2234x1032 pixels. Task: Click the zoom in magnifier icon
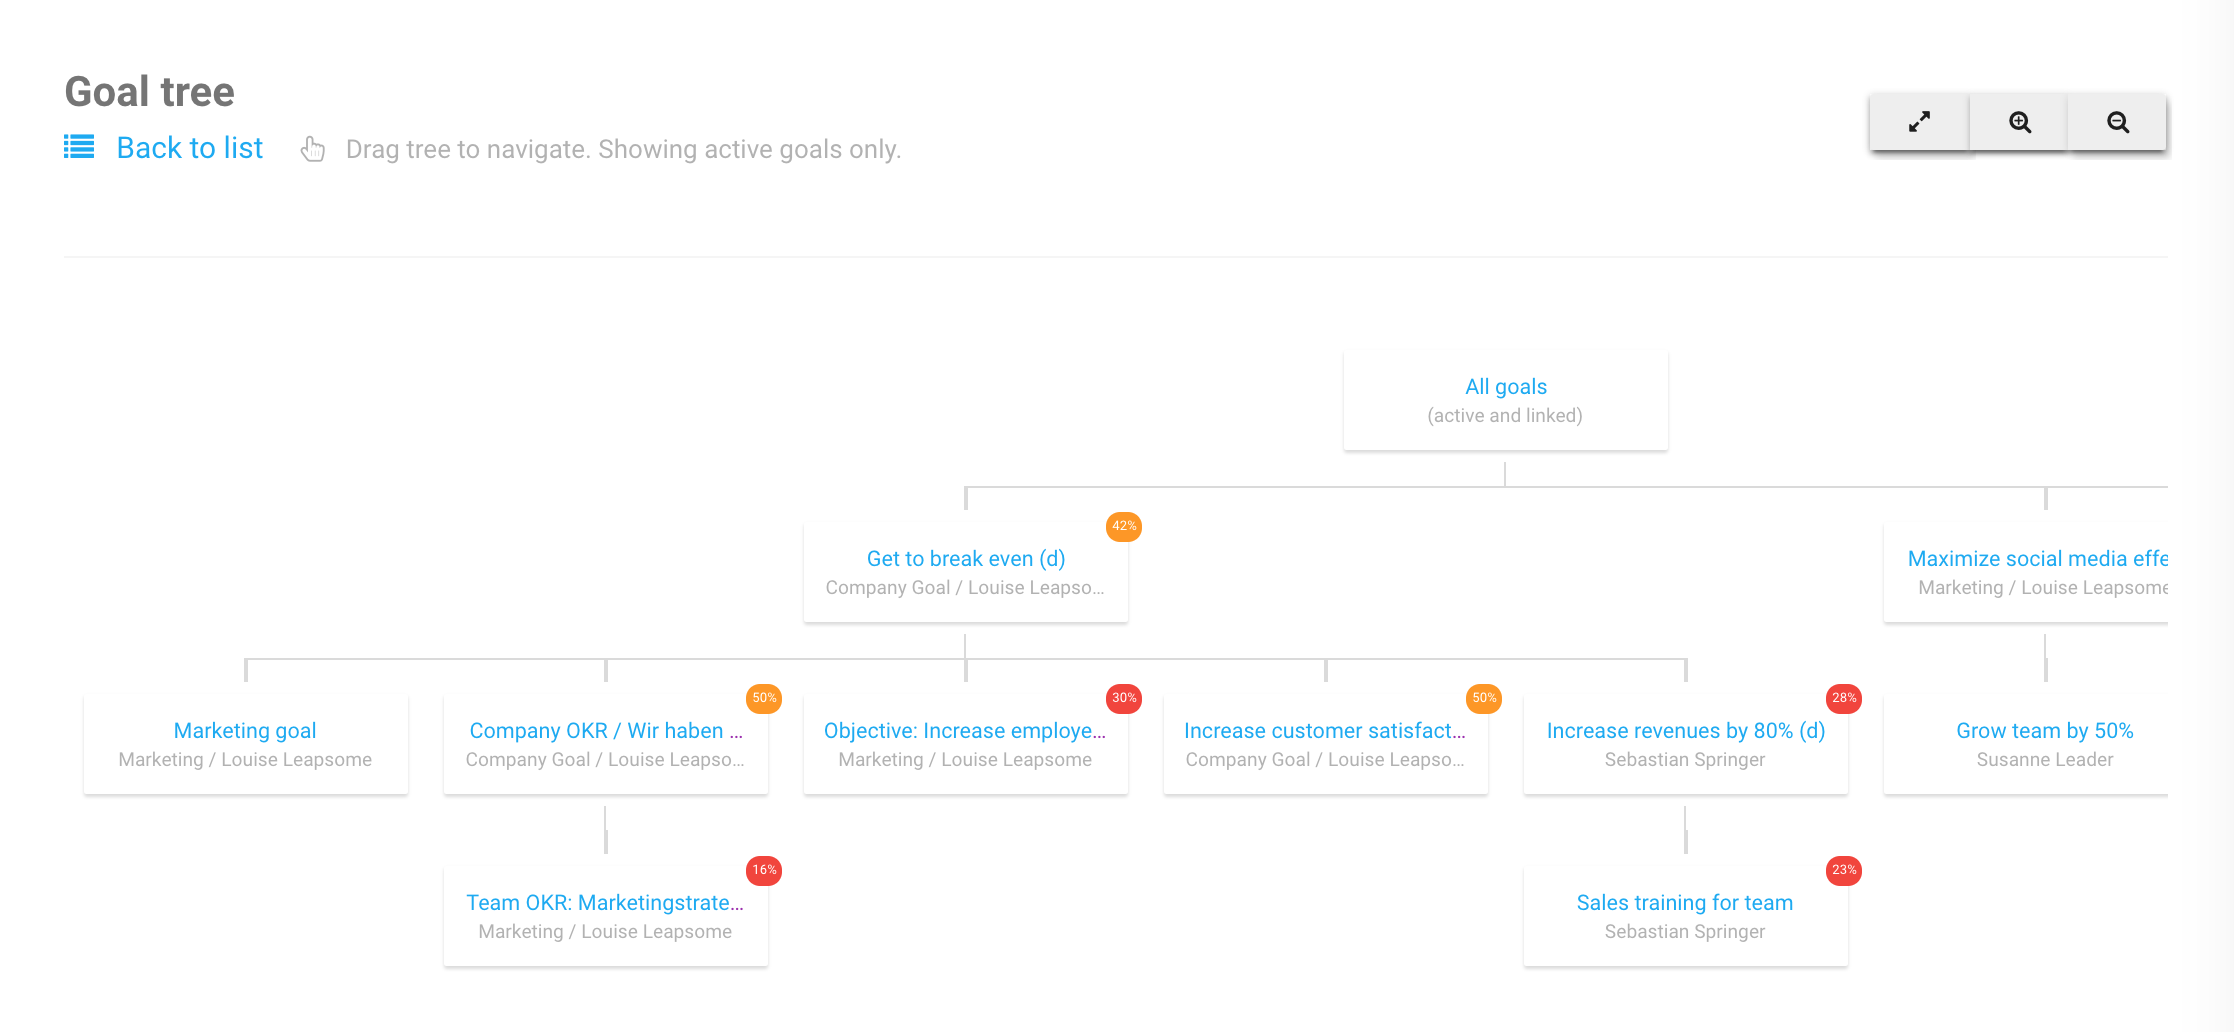tap(2019, 122)
